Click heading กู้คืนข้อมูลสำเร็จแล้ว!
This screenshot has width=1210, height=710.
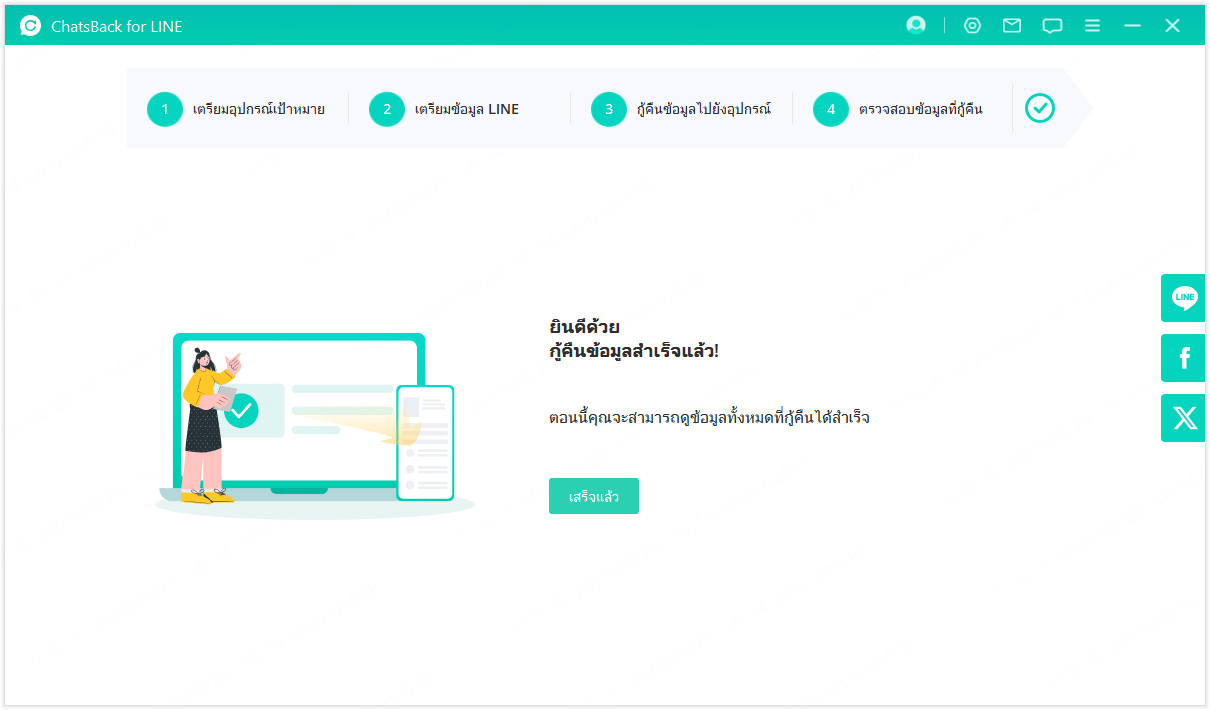pos(634,352)
